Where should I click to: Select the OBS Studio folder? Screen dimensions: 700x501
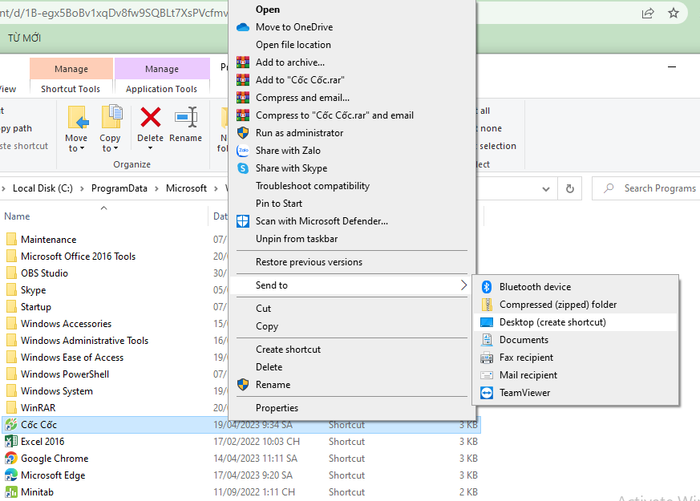tap(38, 273)
